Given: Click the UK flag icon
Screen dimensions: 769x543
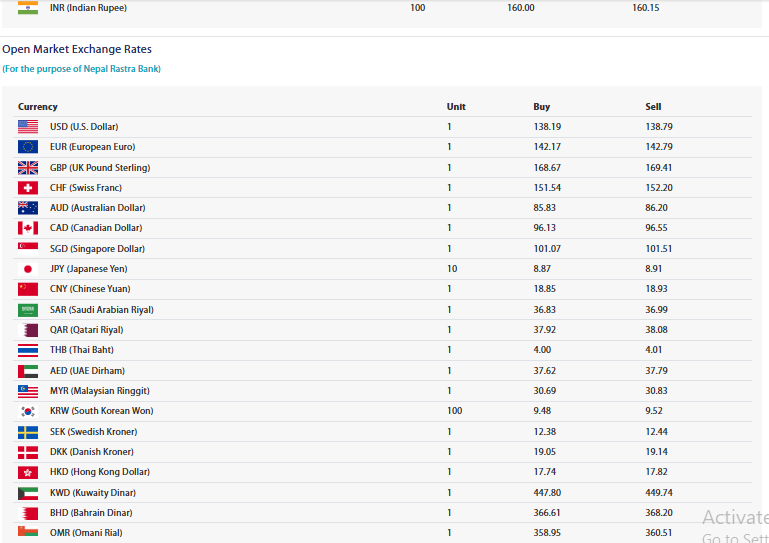Looking at the screenshot, I should point(28,168).
